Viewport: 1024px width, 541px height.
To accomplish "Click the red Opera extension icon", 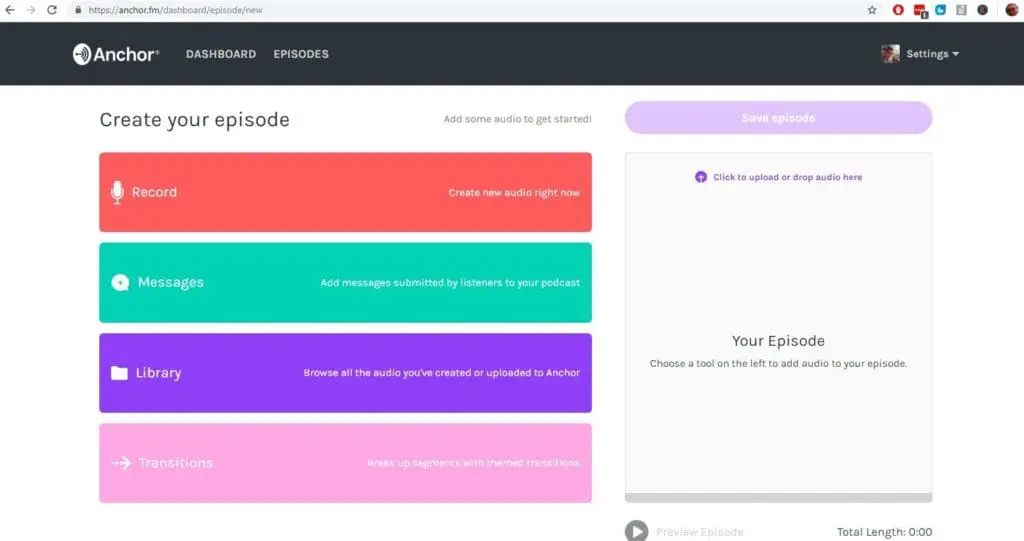I will (x=898, y=10).
